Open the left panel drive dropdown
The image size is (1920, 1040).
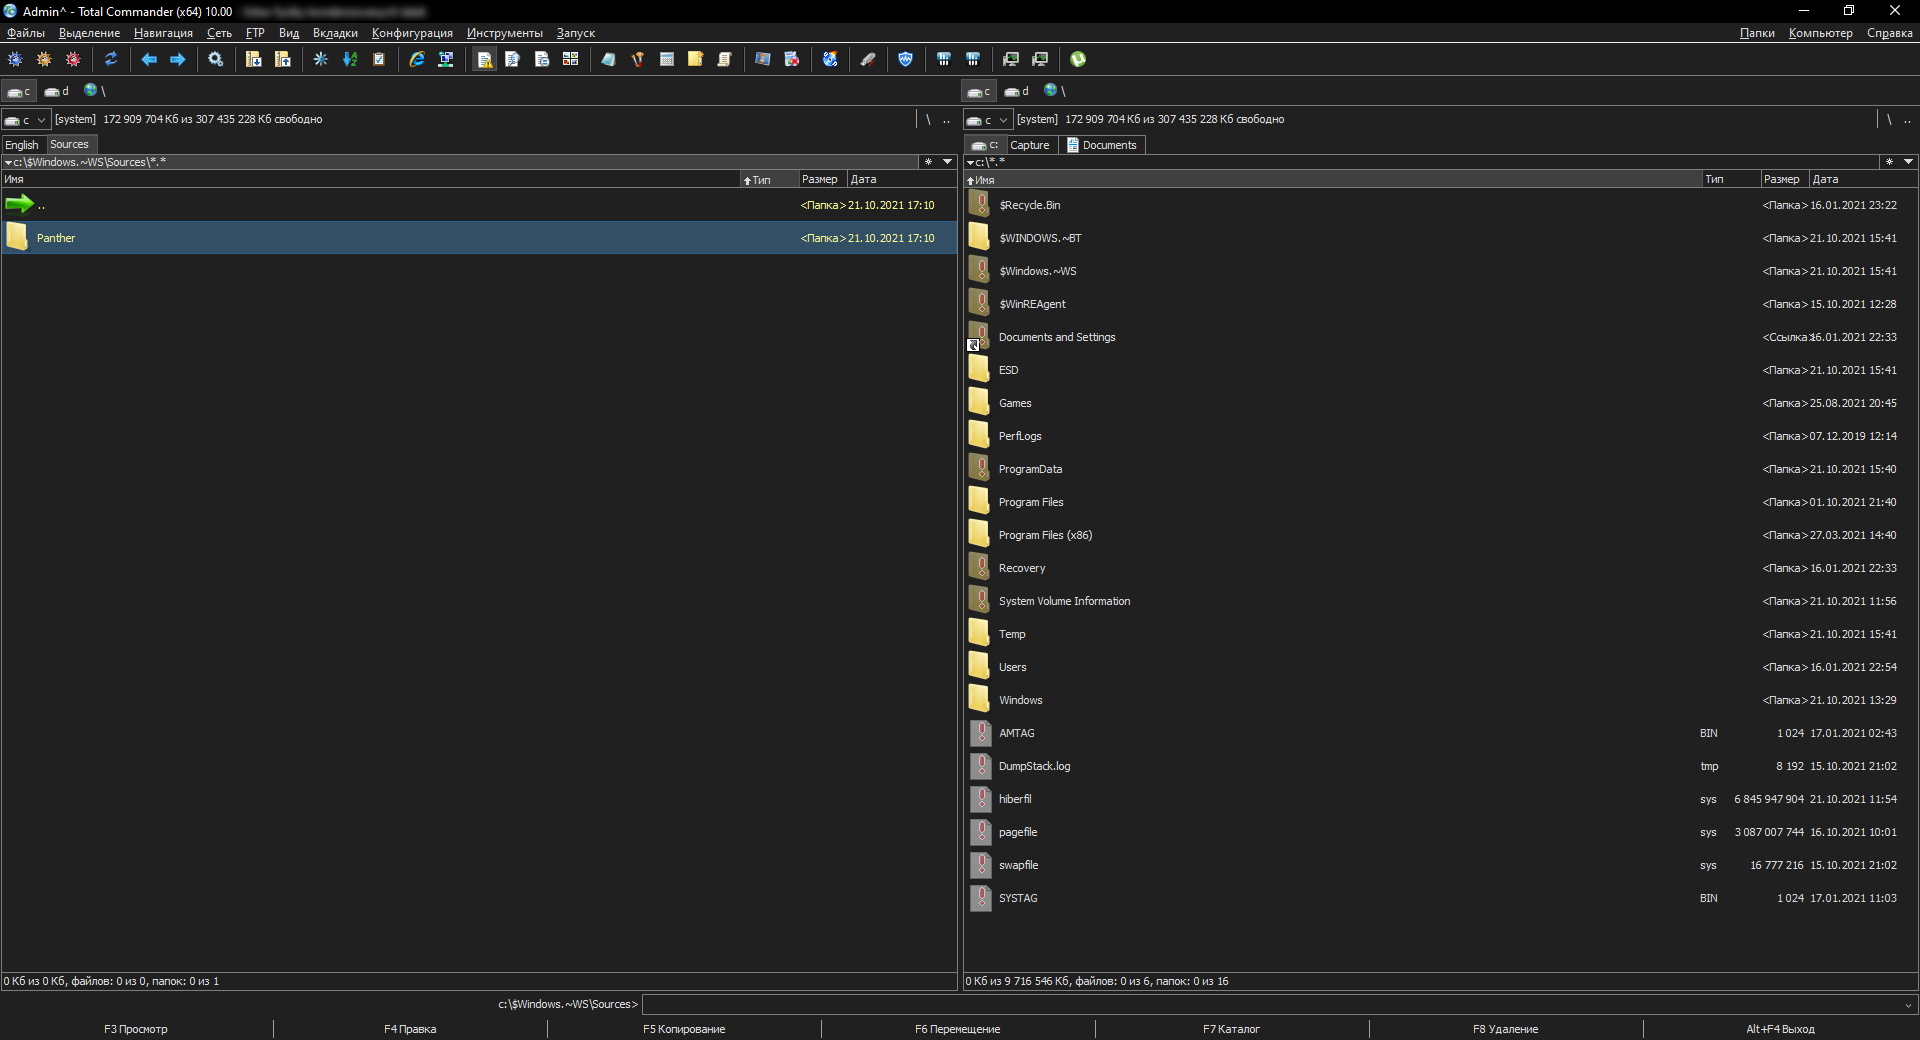tap(26, 120)
